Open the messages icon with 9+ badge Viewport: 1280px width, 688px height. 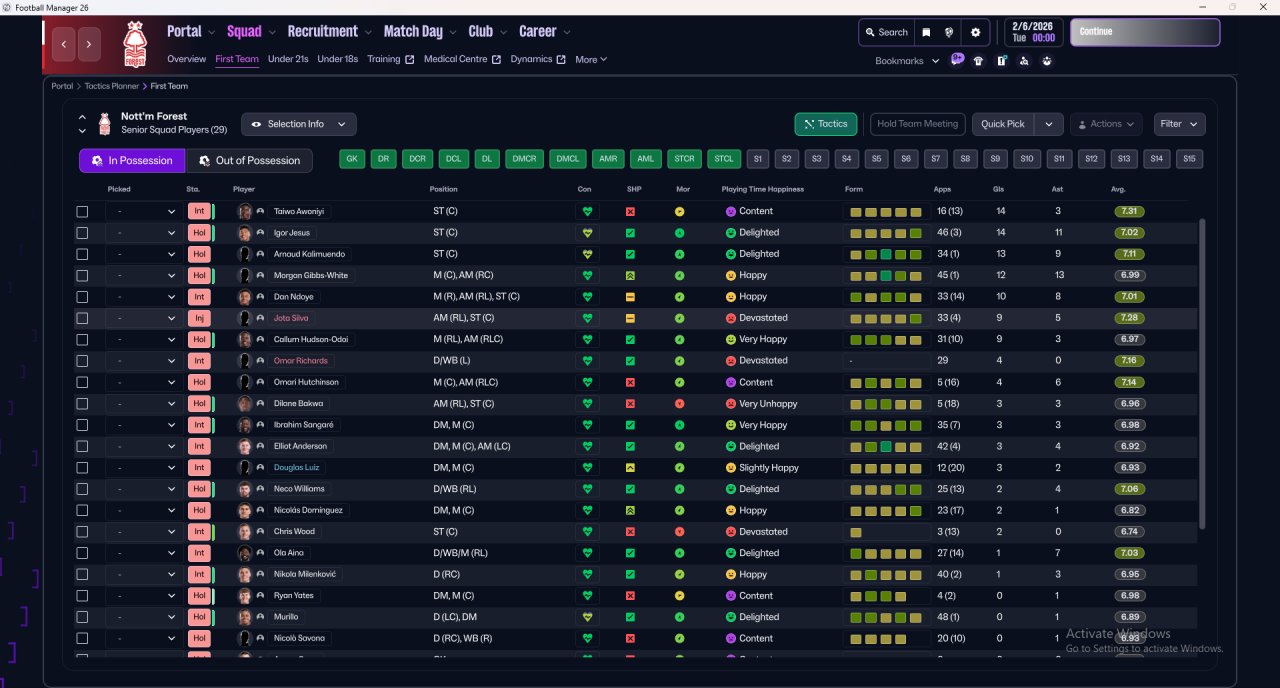click(957, 60)
